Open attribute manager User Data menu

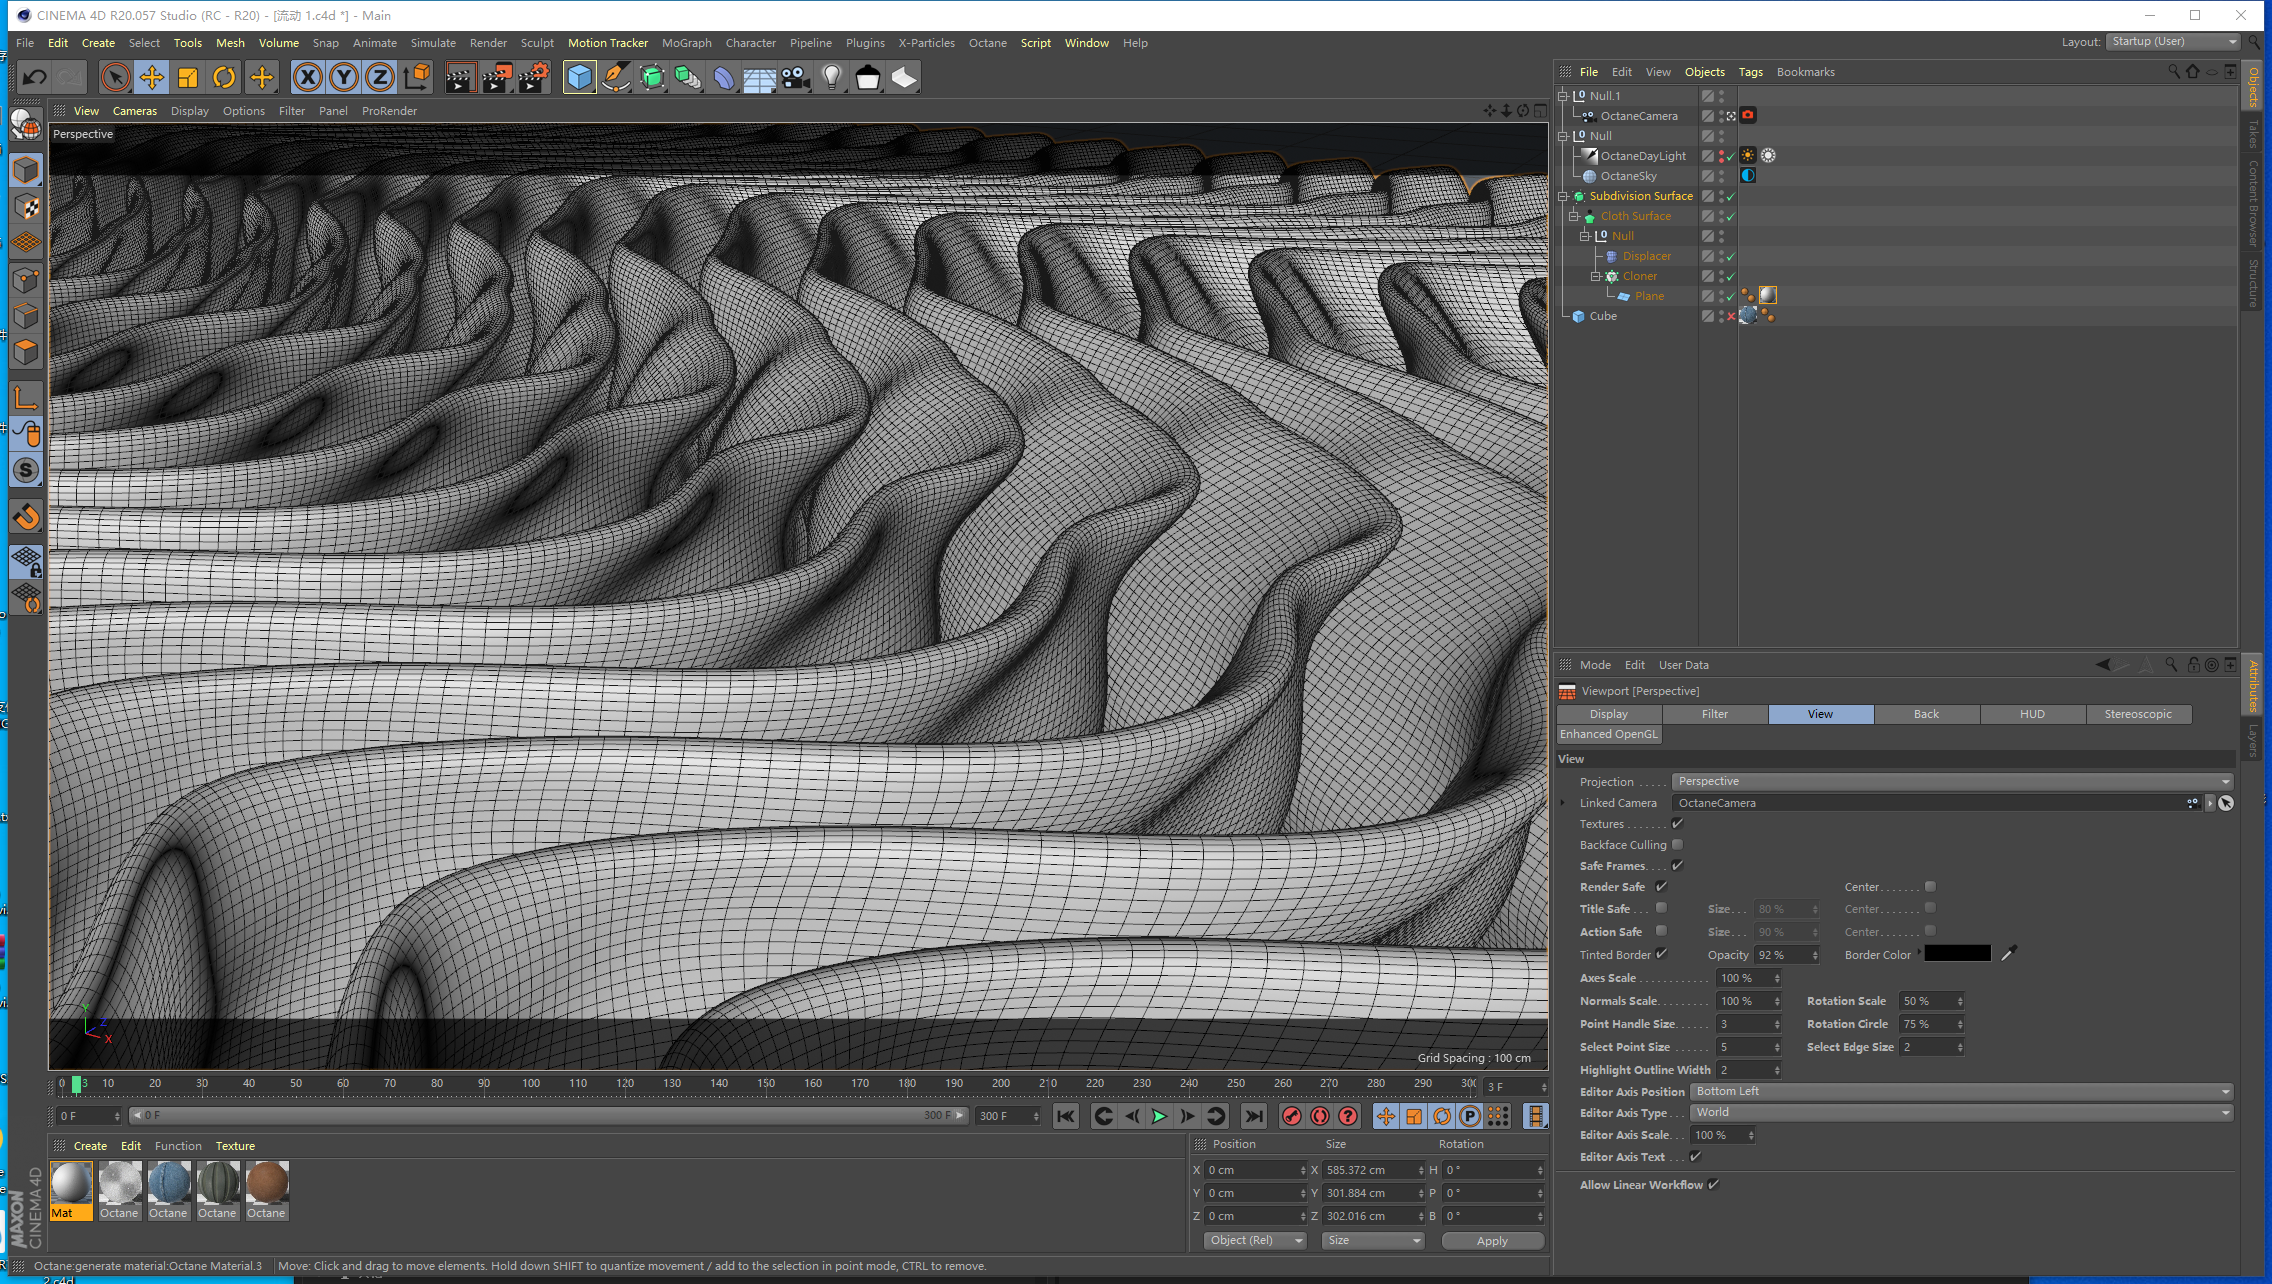coord(1684,665)
